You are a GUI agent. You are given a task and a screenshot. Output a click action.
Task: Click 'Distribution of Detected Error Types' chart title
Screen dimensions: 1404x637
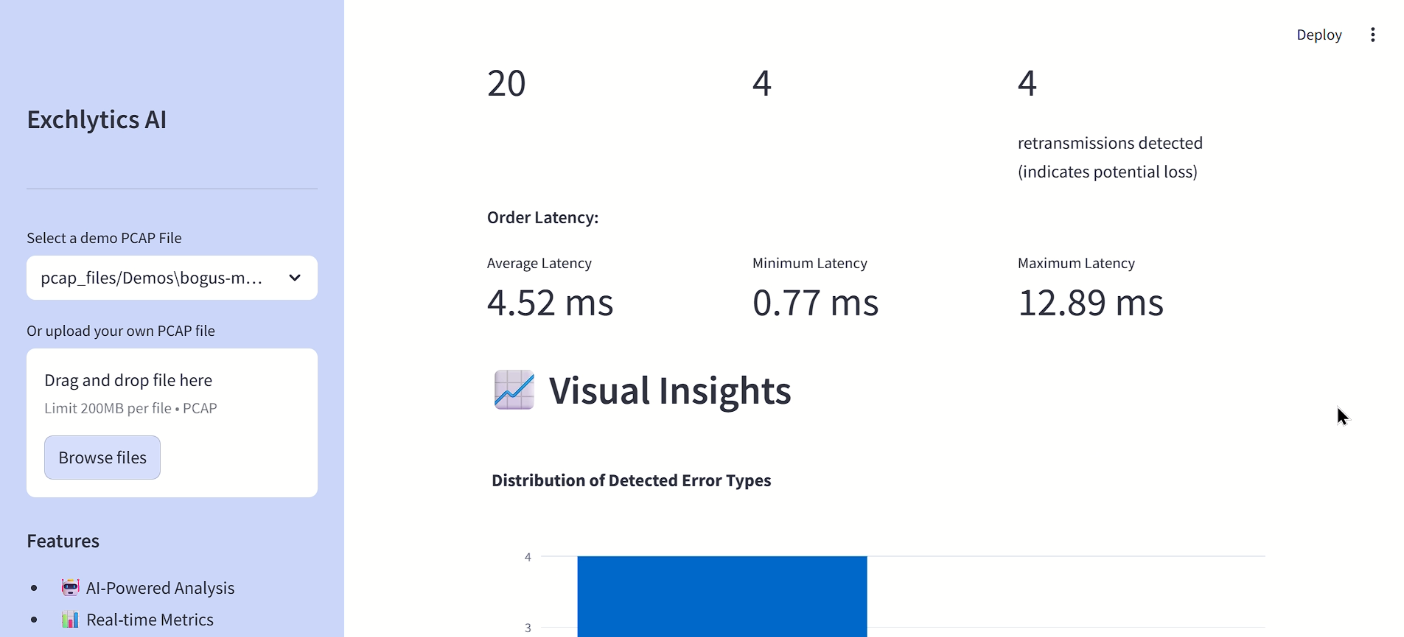631,480
